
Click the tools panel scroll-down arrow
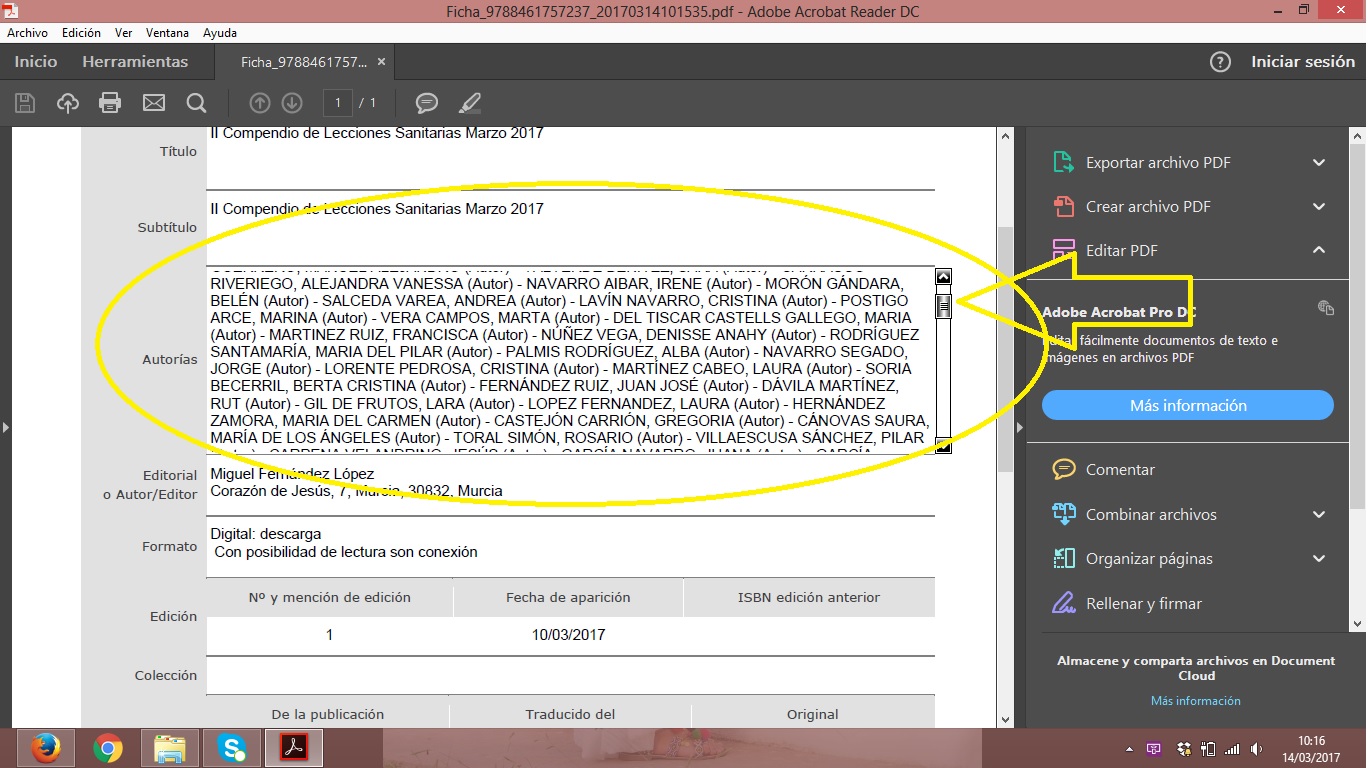[x=1357, y=623]
